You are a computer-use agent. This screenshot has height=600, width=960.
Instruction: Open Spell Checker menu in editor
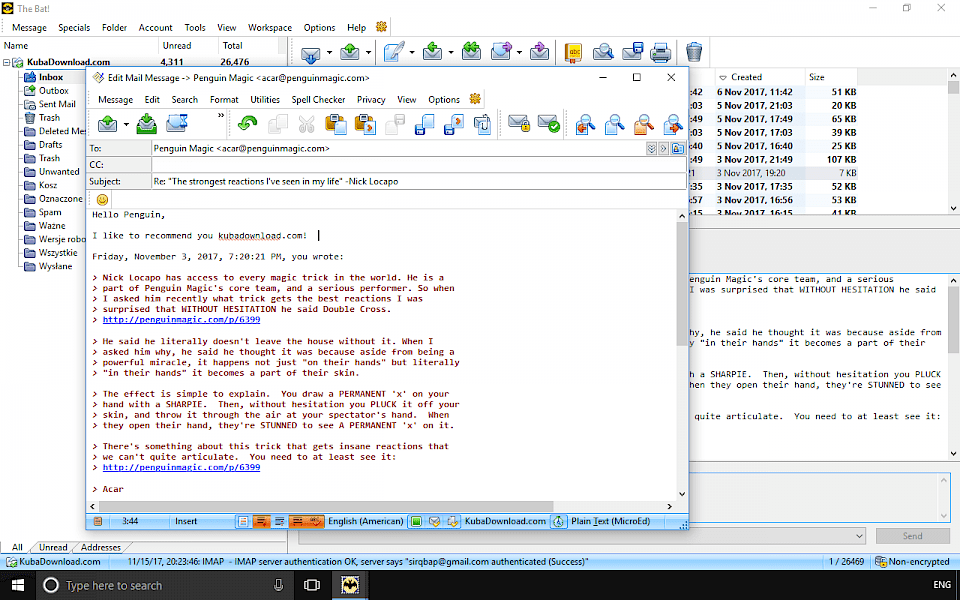pos(318,99)
